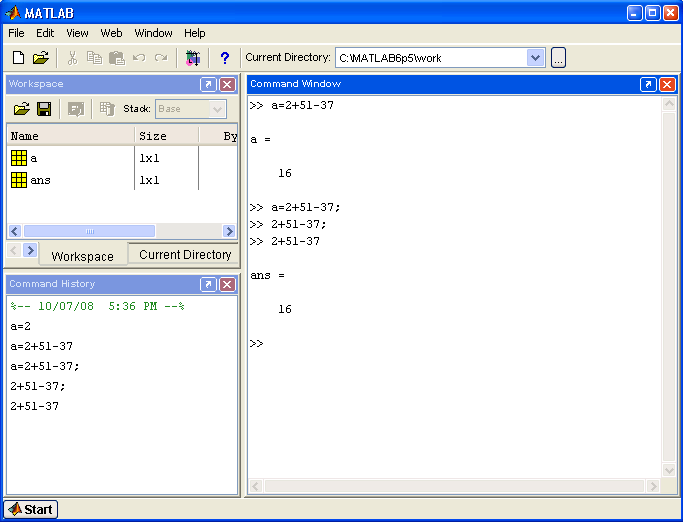Image resolution: width=683 pixels, height=522 pixels.
Task: Open the Edit menu
Action: (45, 33)
